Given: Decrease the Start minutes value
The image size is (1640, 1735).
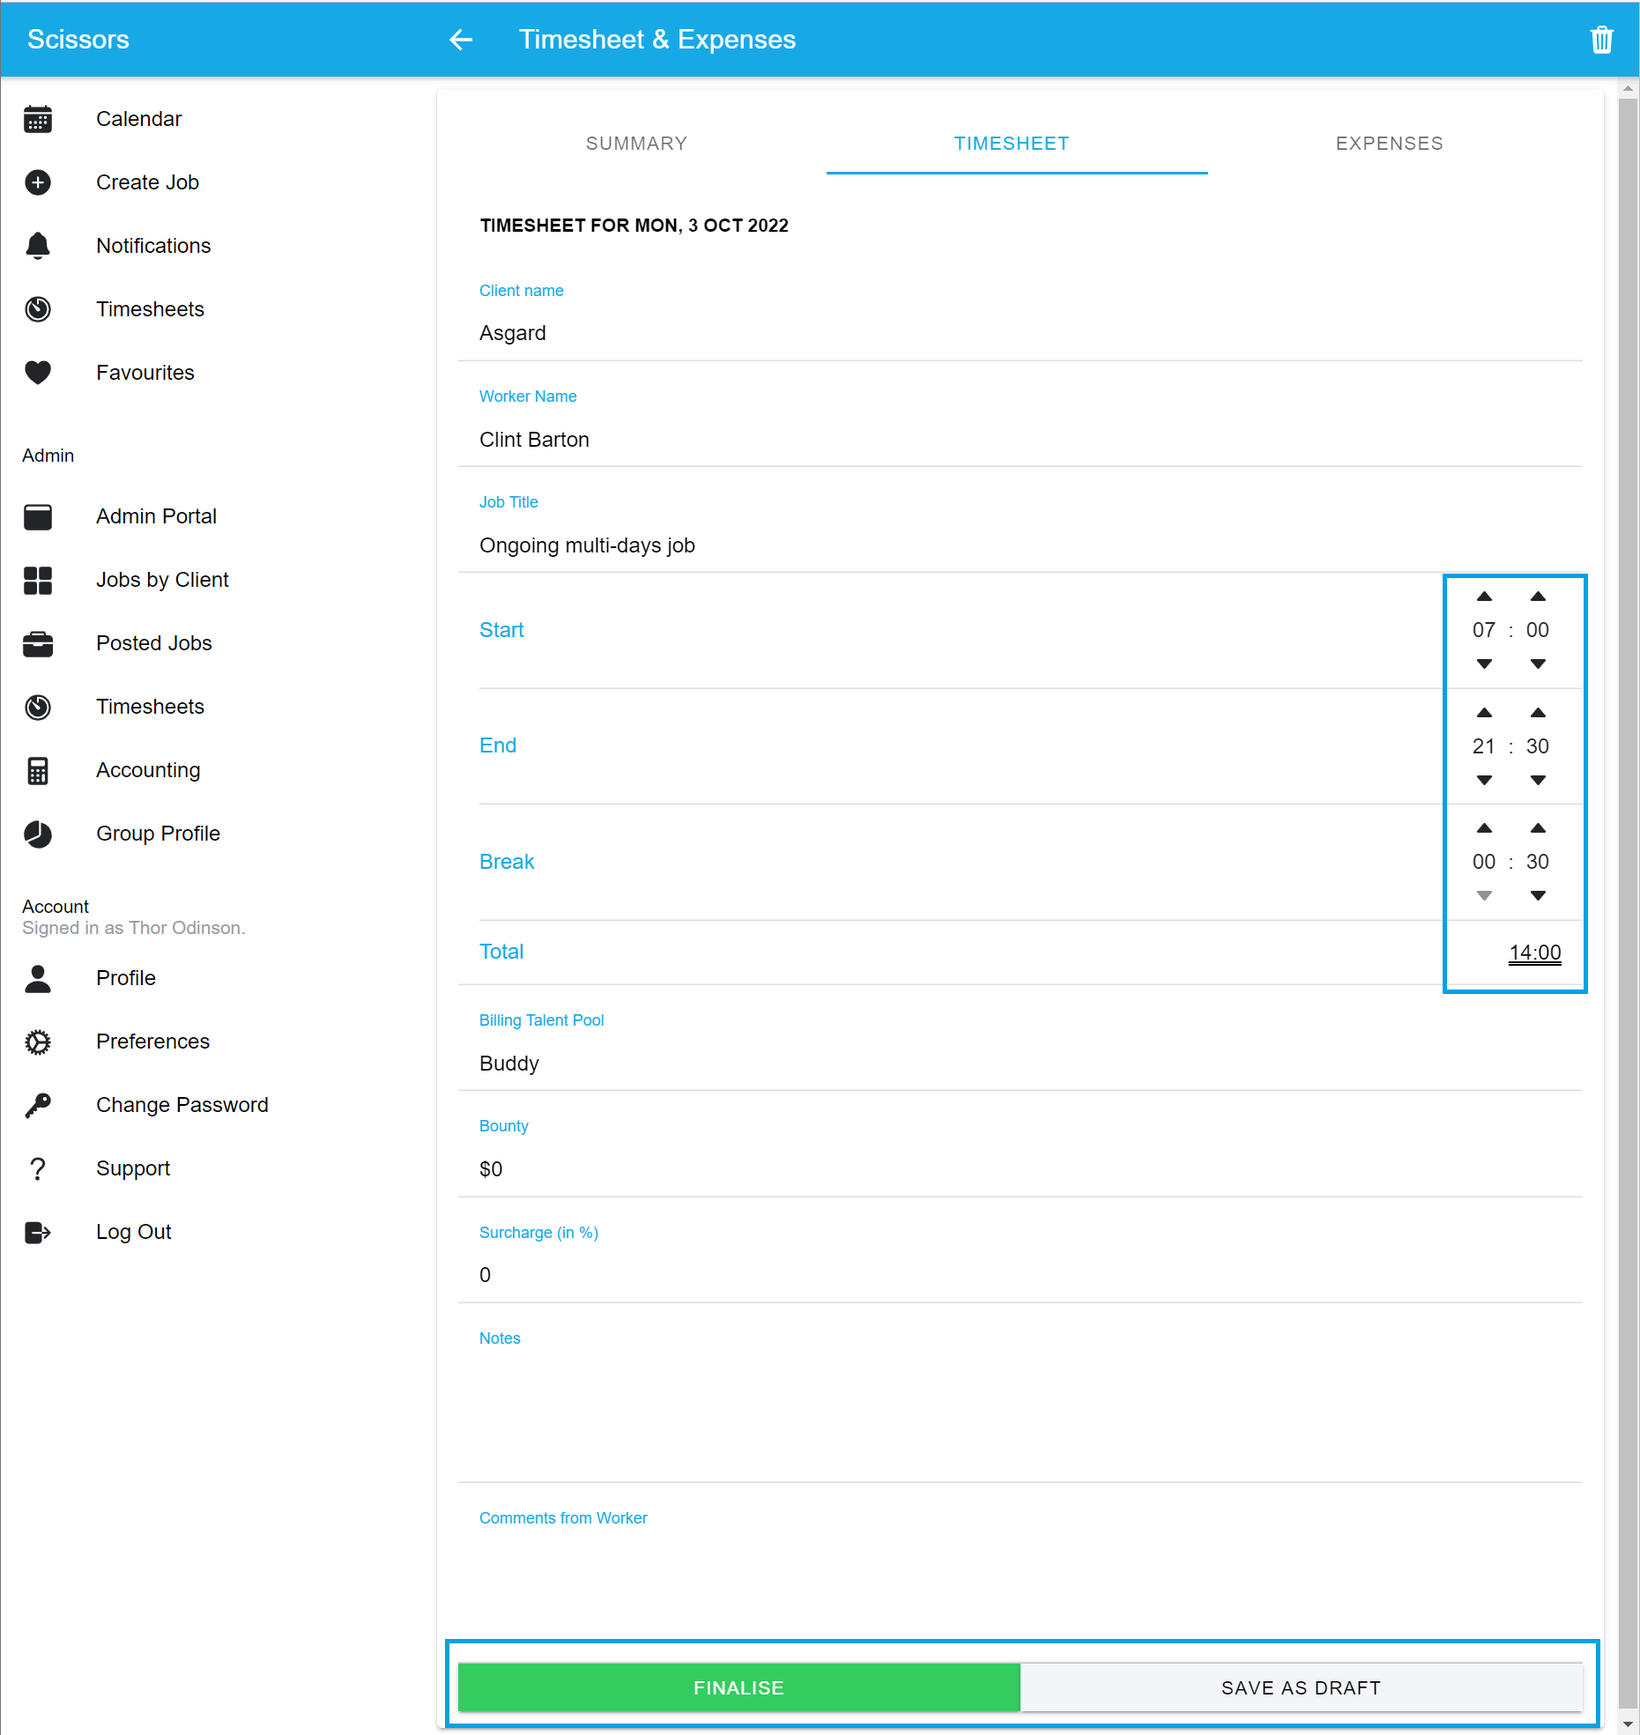Looking at the screenshot, I should 1538,664.
